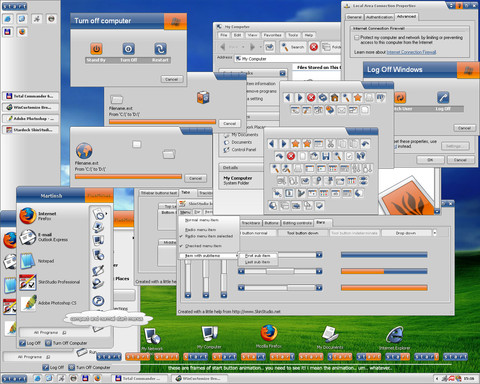This screenshot has width=480, height=384.
Task: Click Cancel in Log Off Windows dialog
Action: tap(464, 128)
